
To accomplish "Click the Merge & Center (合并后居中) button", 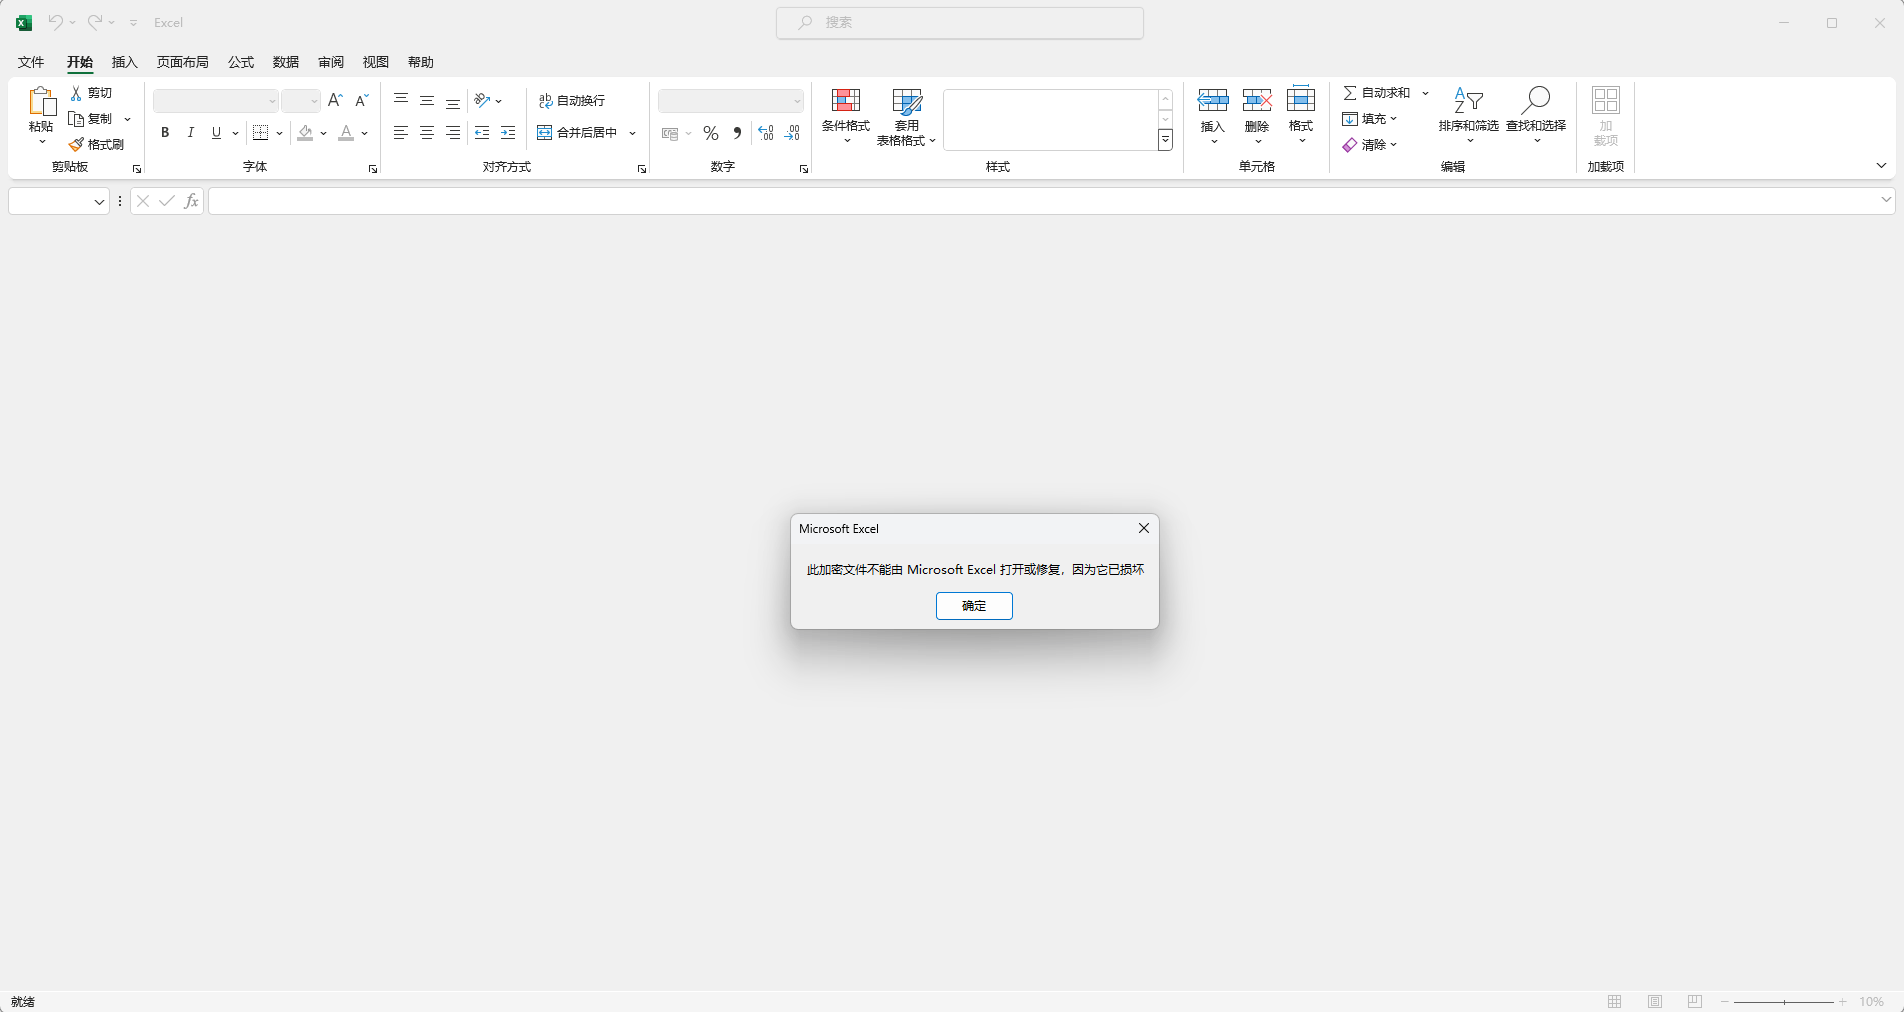I will 578,133.
